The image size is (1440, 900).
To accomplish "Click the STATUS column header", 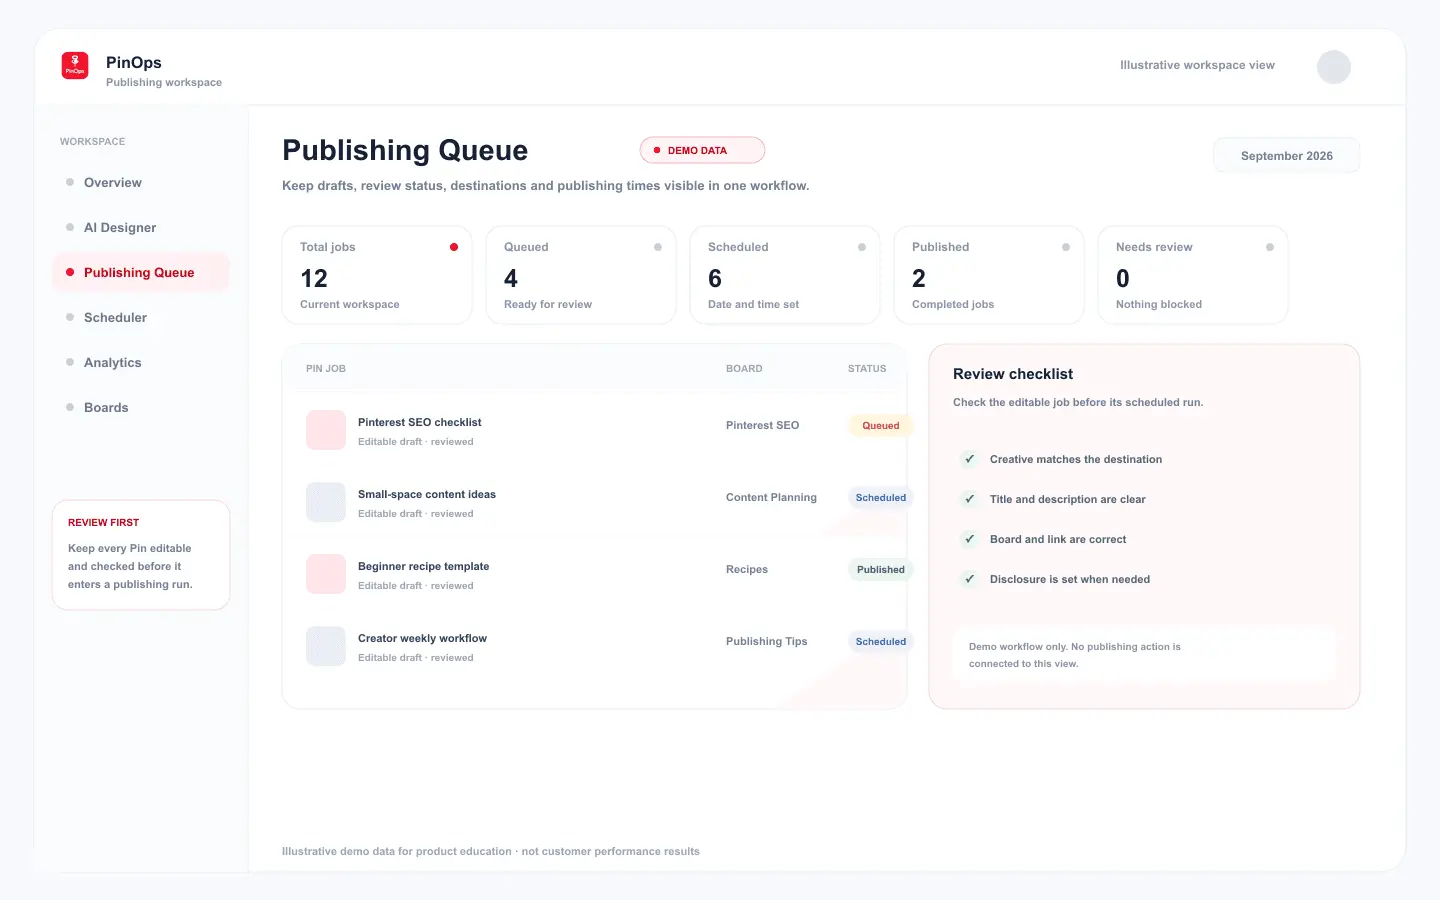I will click(x=867, y=369).
